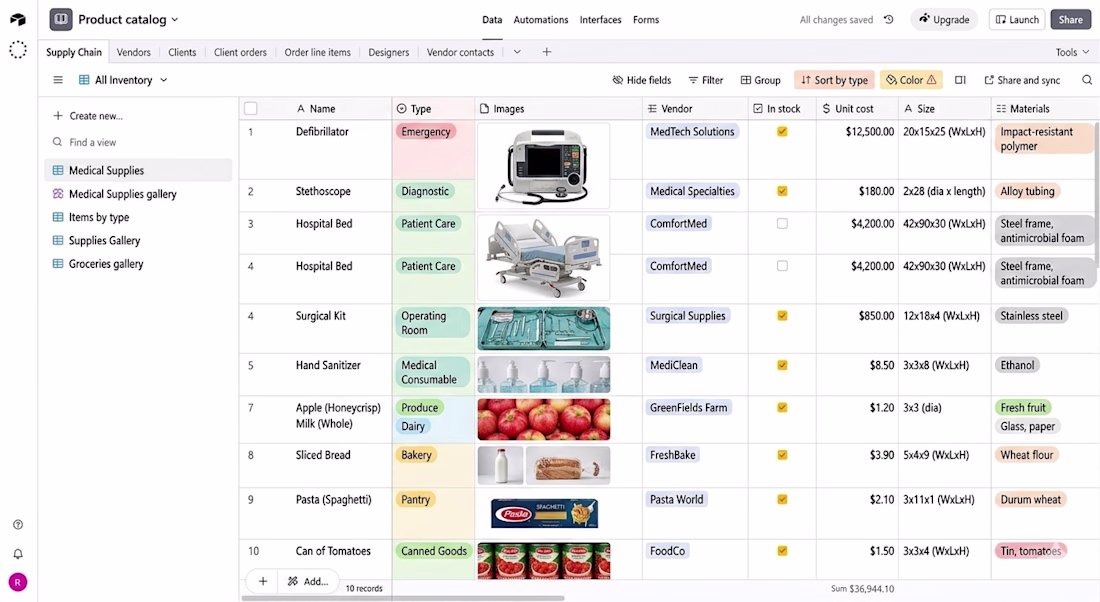Open the All Inventory view dropdown
Viewport: 1100px width, 602px height.
[123, 80]
